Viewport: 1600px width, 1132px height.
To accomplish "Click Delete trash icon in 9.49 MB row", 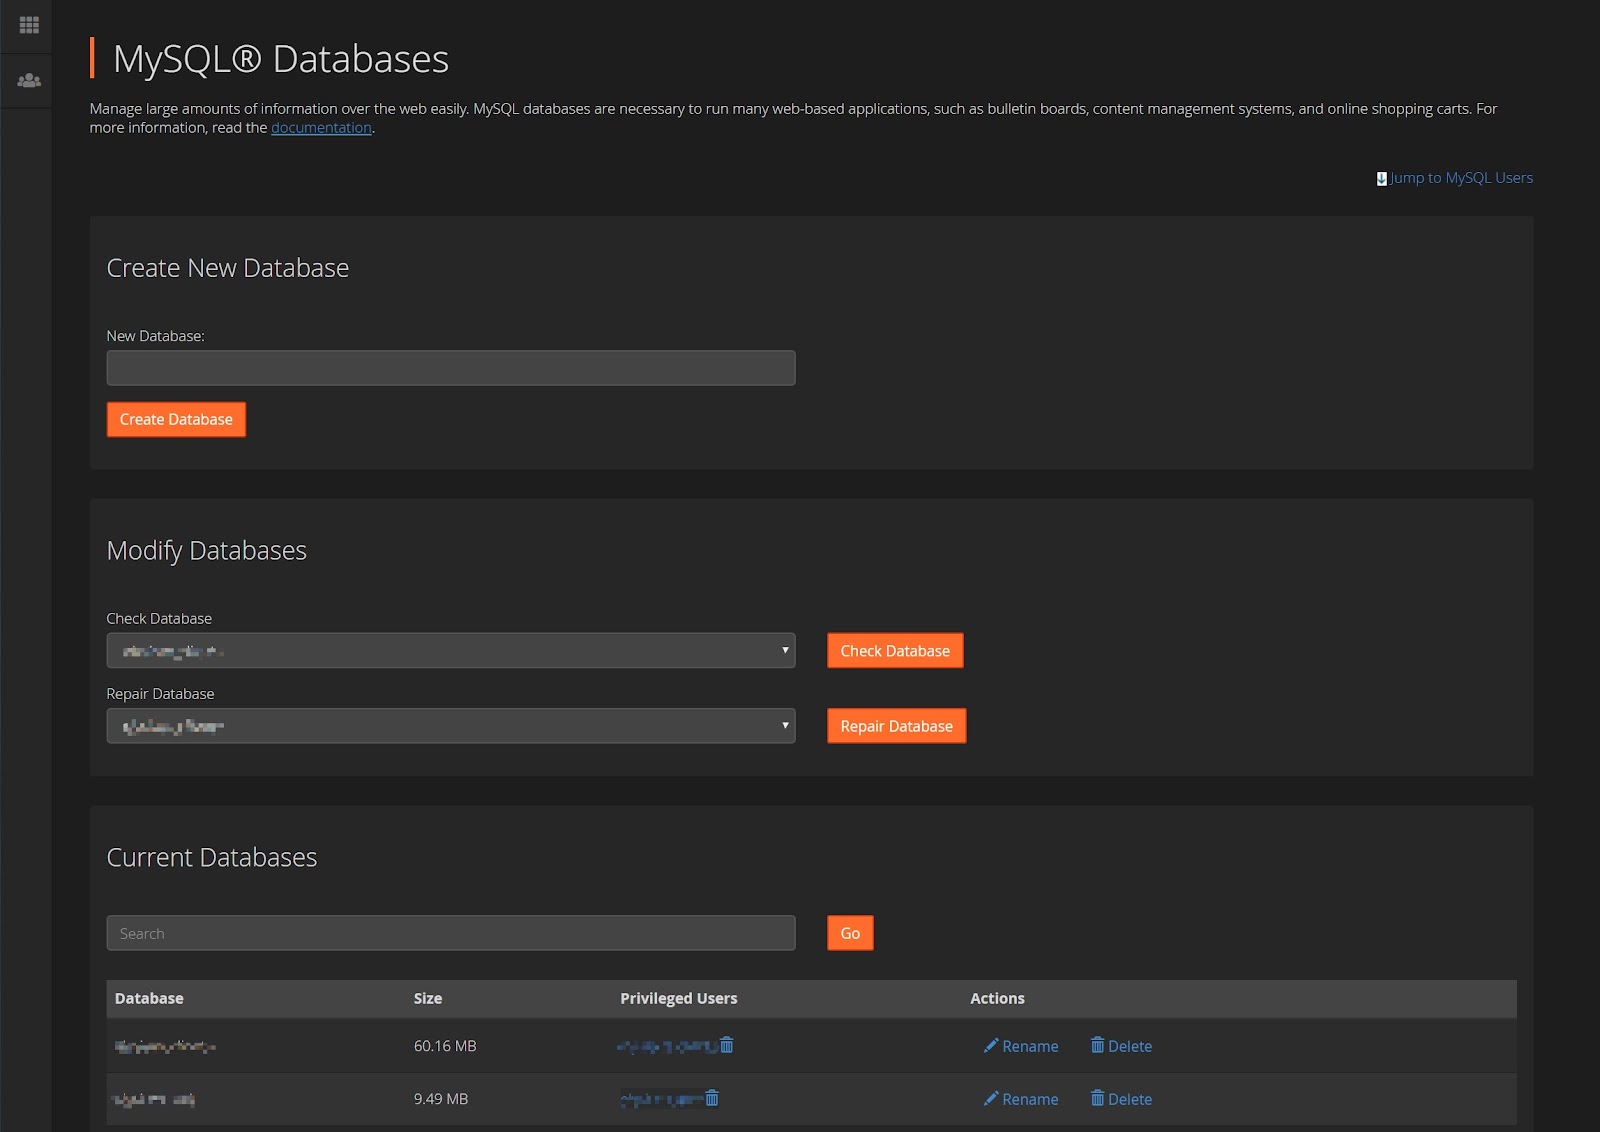I will point(1097,1098).
